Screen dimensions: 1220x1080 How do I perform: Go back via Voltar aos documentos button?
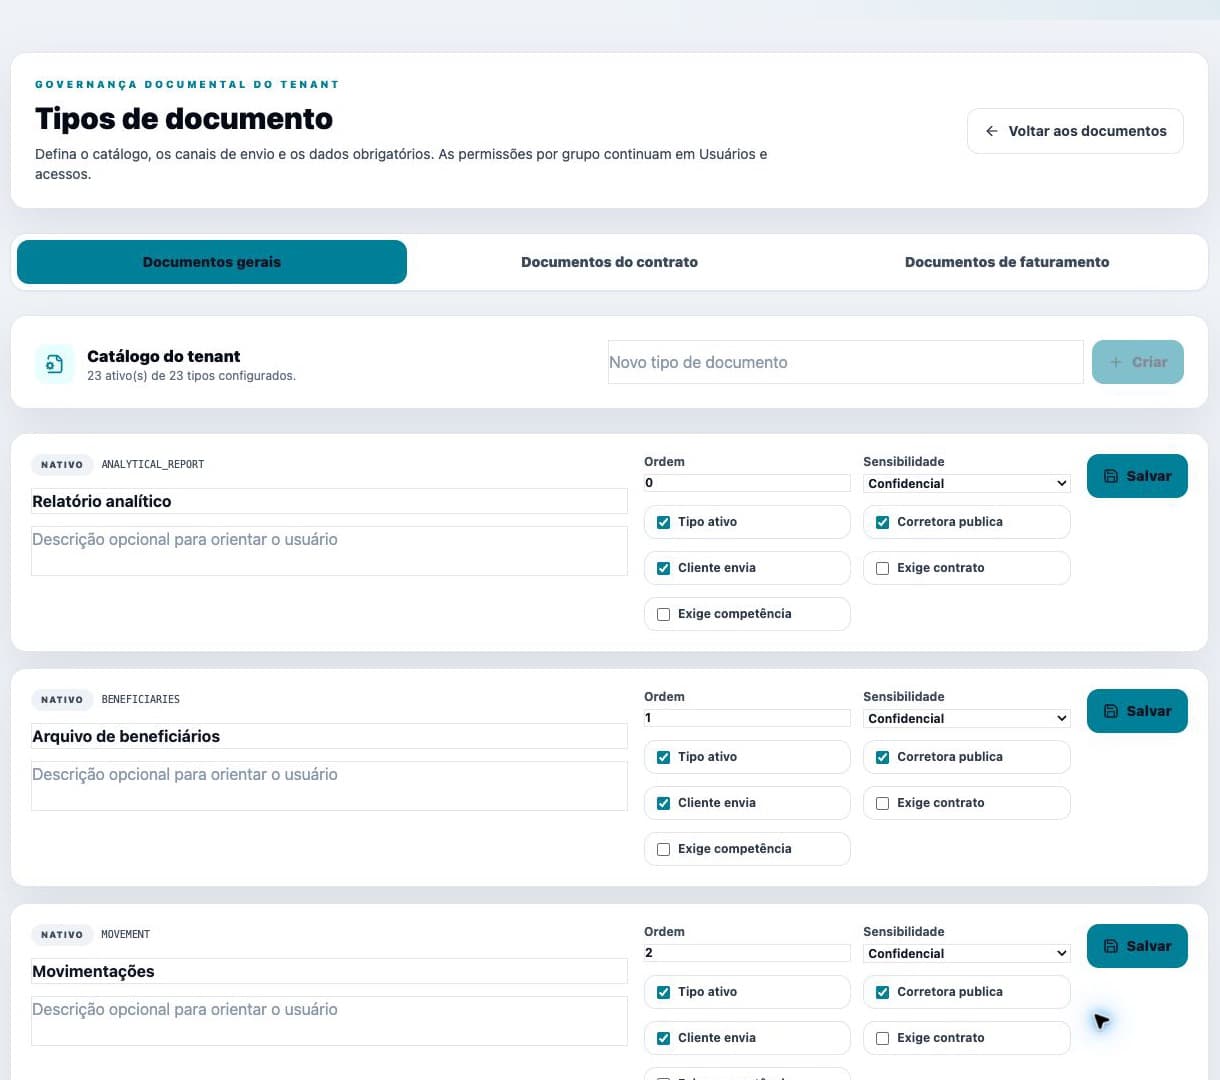coord(1075,131)
